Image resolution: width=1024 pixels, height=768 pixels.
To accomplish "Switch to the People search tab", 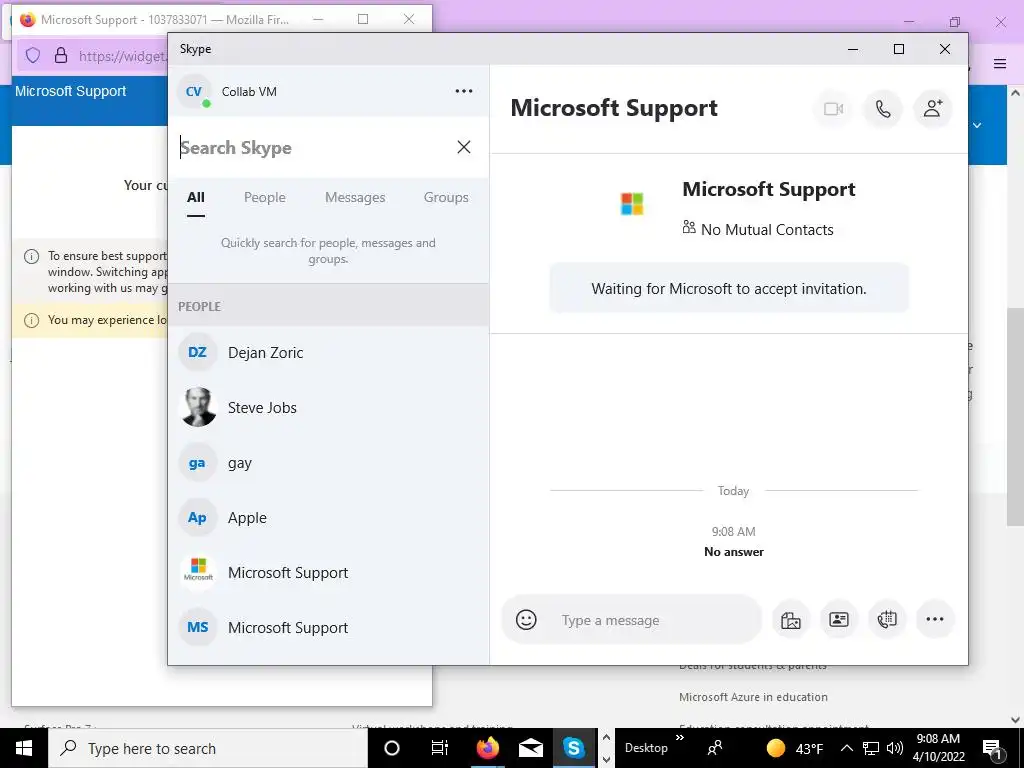I will click(x=264, y=197).
